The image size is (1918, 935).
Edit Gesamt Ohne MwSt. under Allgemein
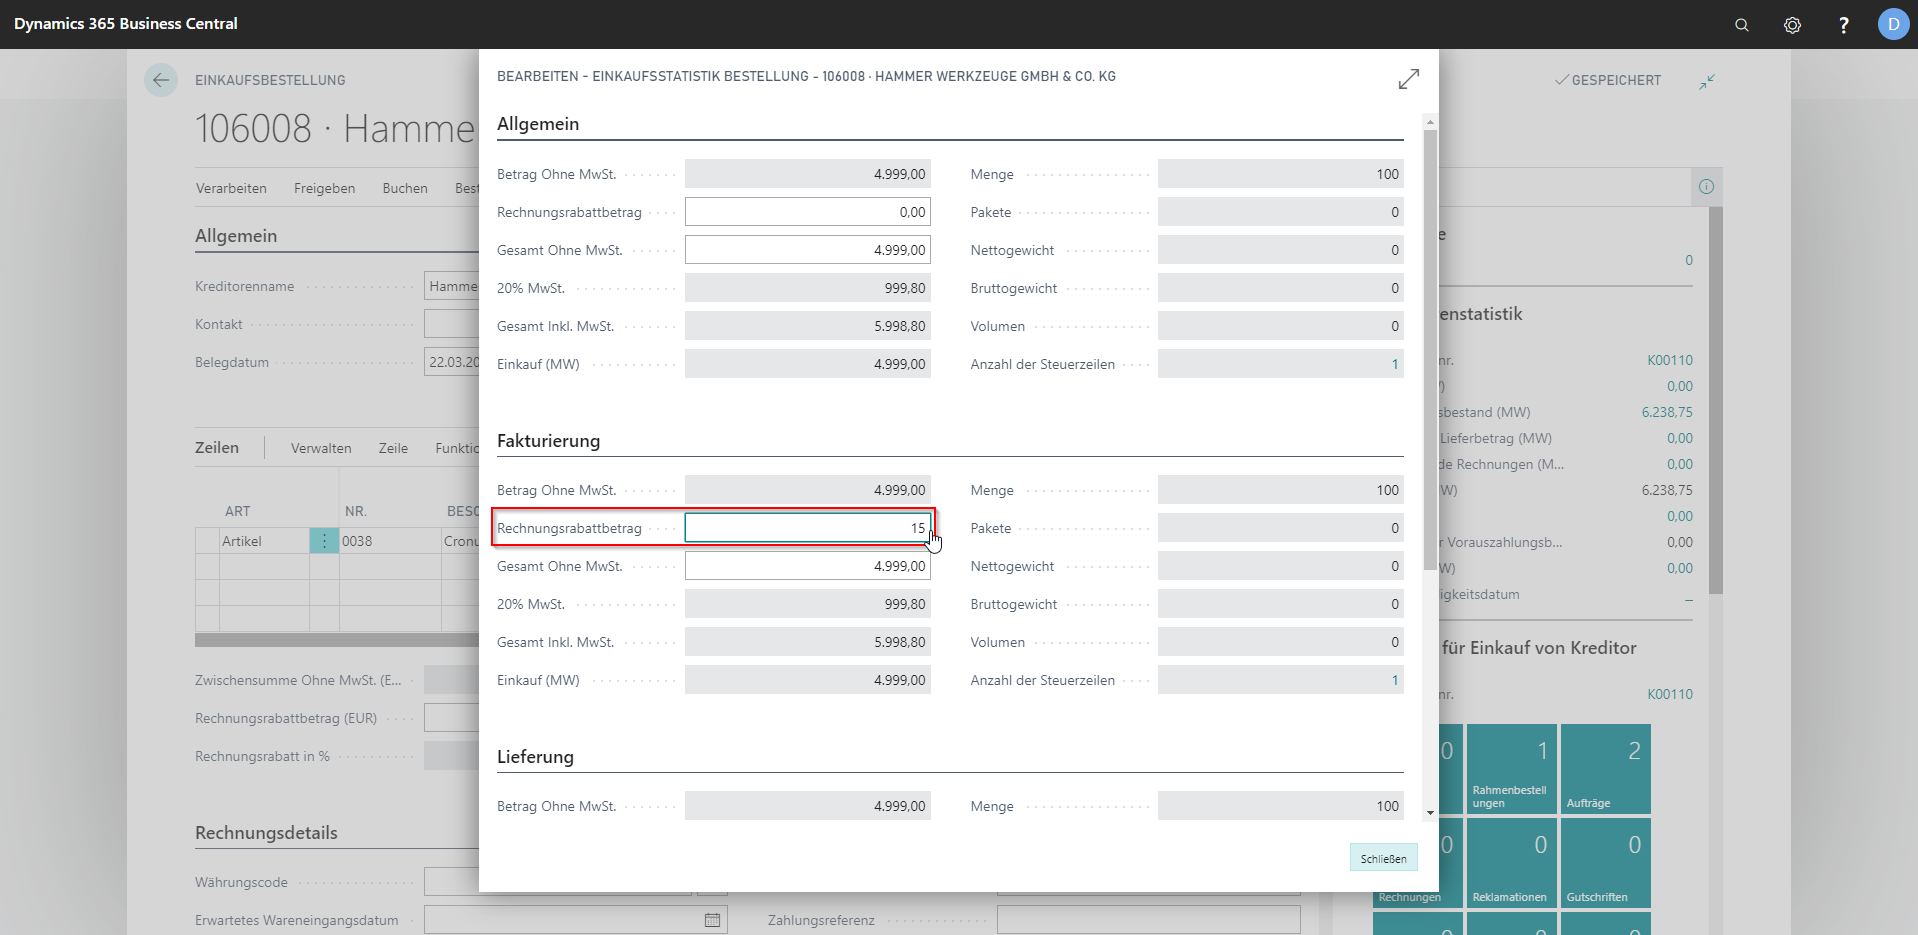[x=808, y=250]
